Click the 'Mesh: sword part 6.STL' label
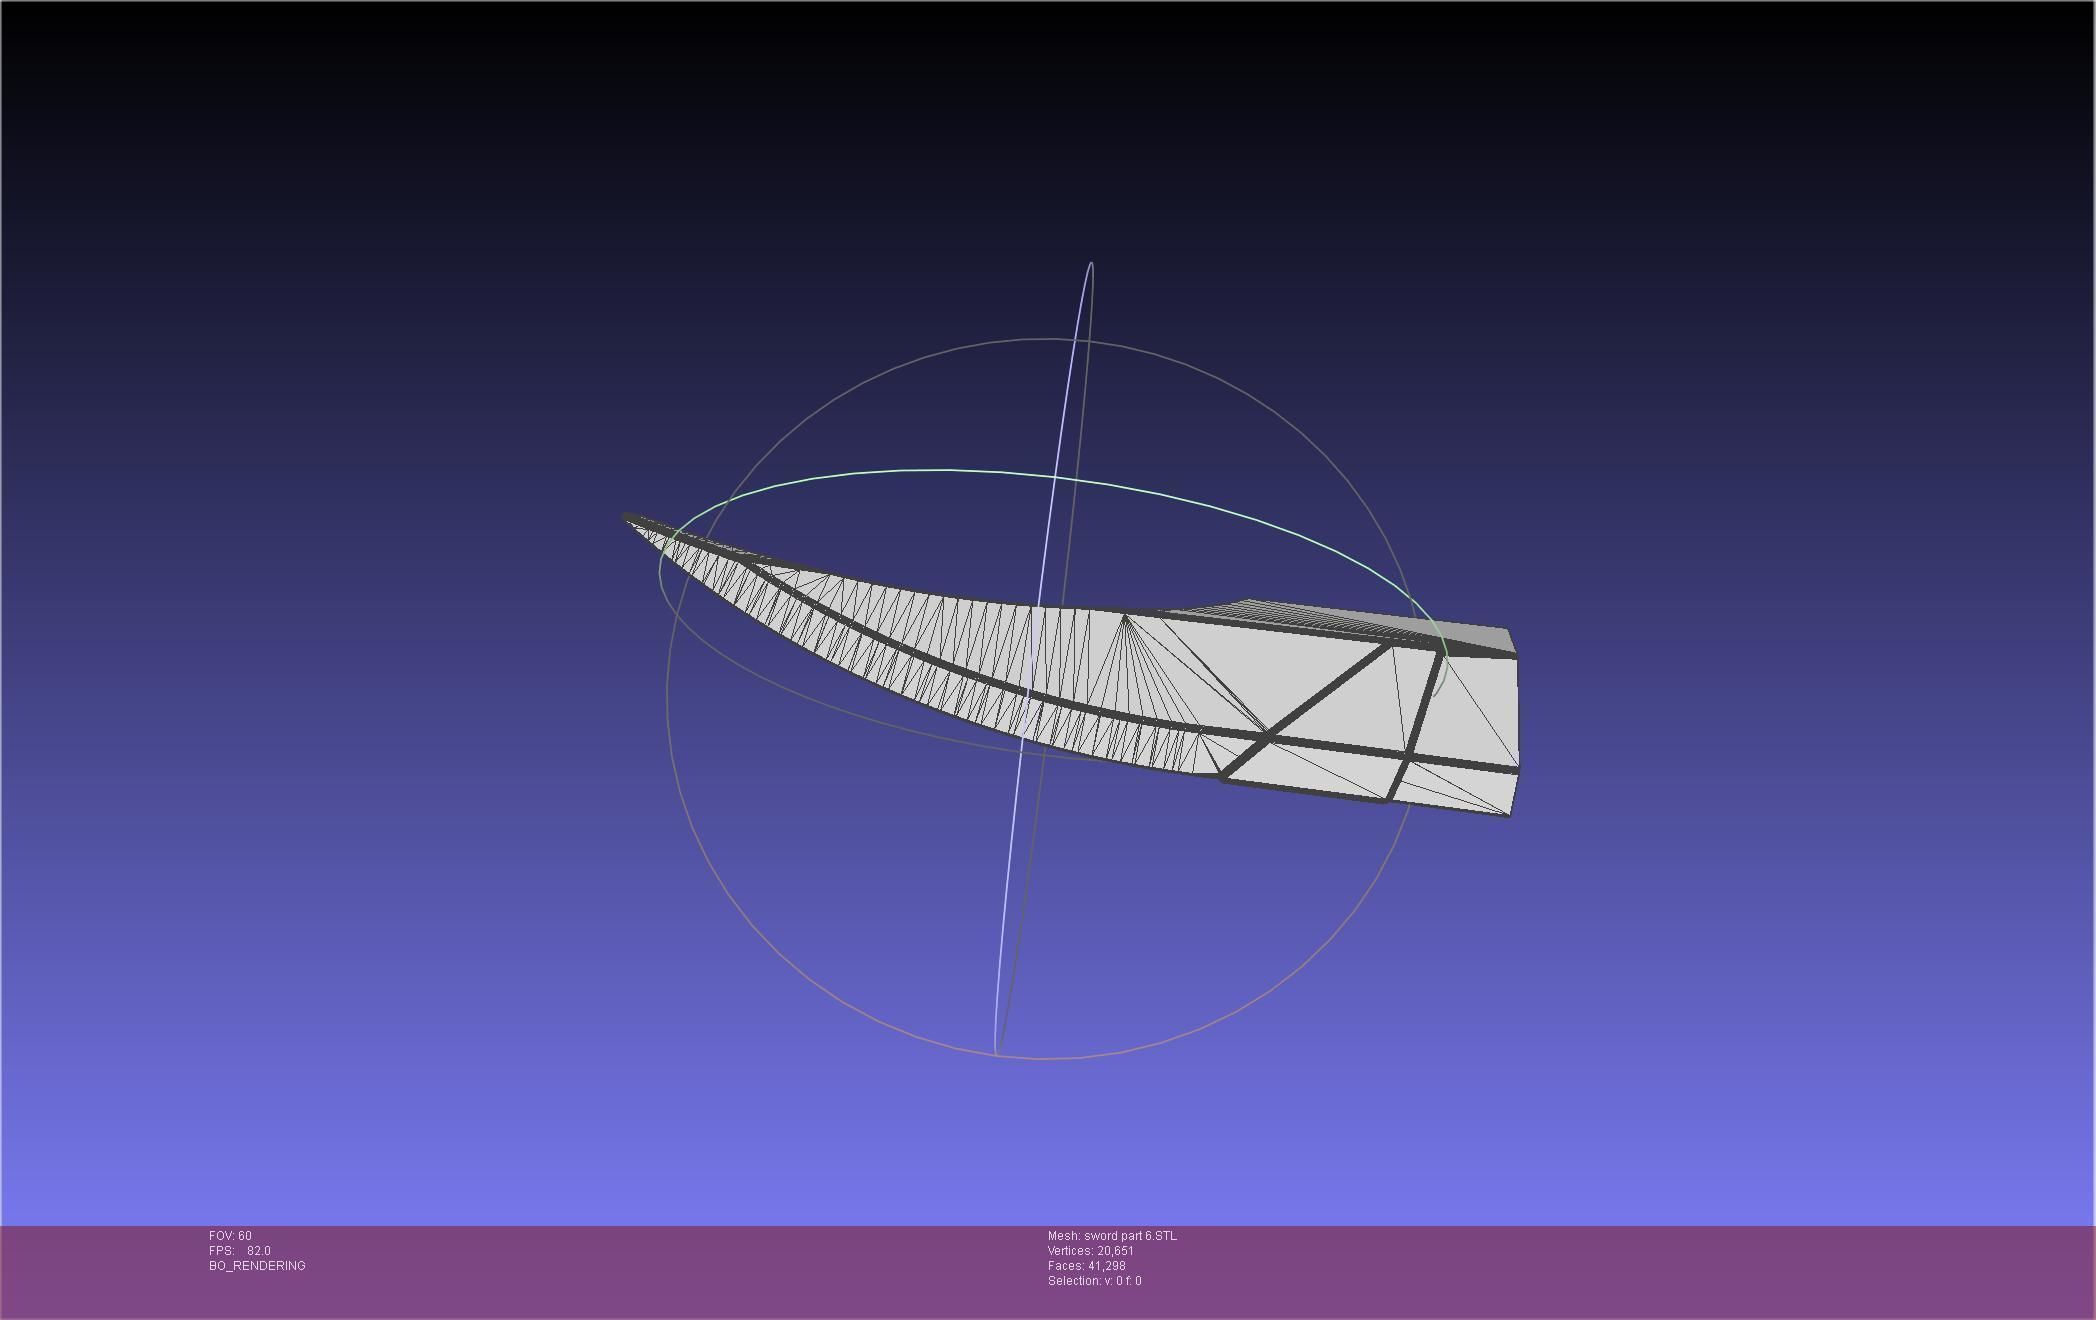Screen dimensions: 2096x1320 coord(1112,1236)
